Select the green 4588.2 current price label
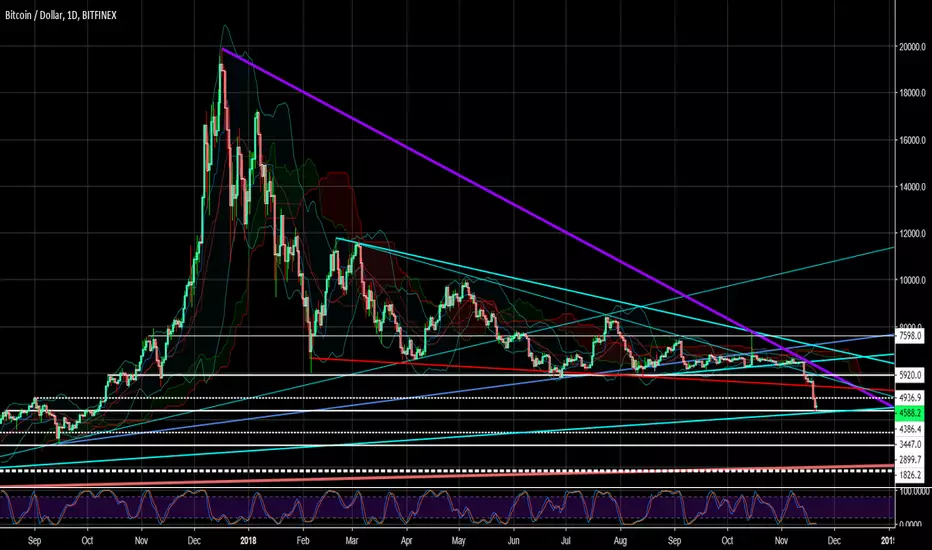The image size is (932, 550). coord(909,413)
